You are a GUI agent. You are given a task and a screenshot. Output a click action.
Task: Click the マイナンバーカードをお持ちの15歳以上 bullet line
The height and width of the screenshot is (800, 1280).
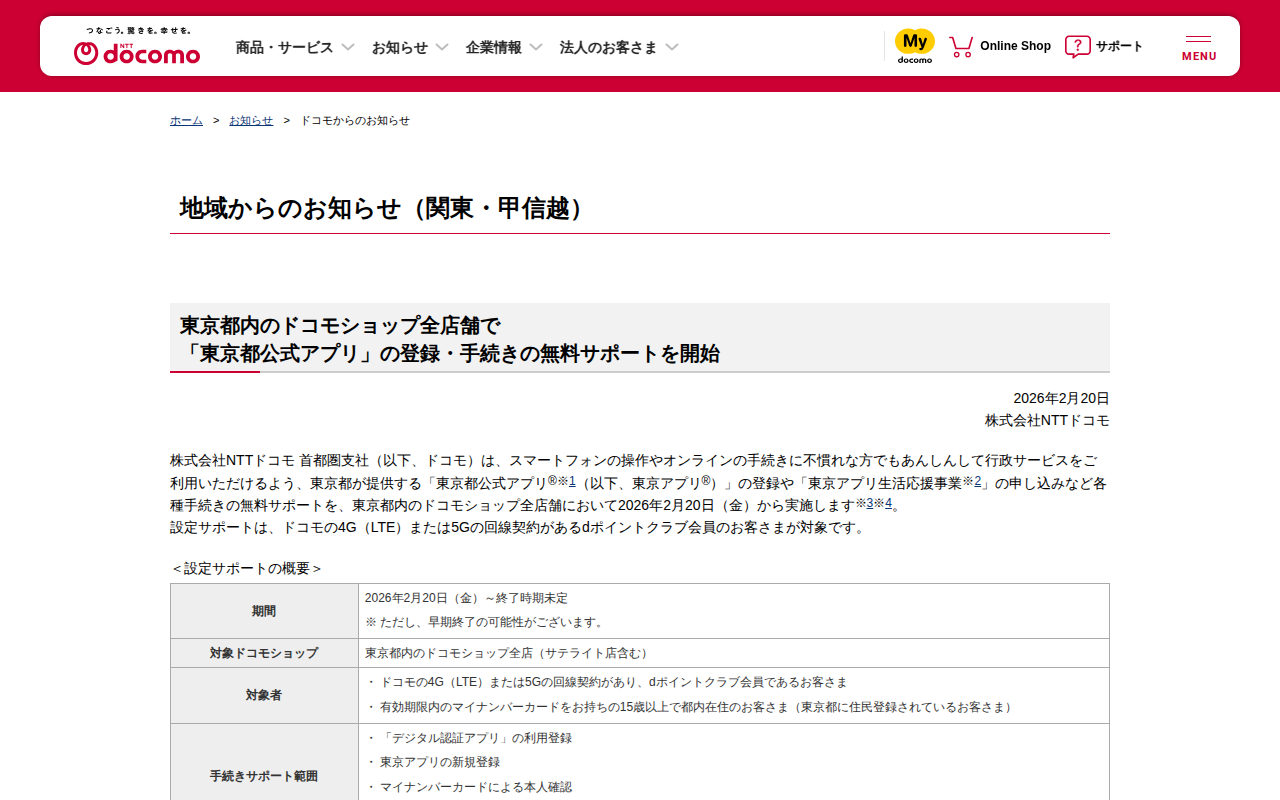pyautogui.click(x=690, y=707)
